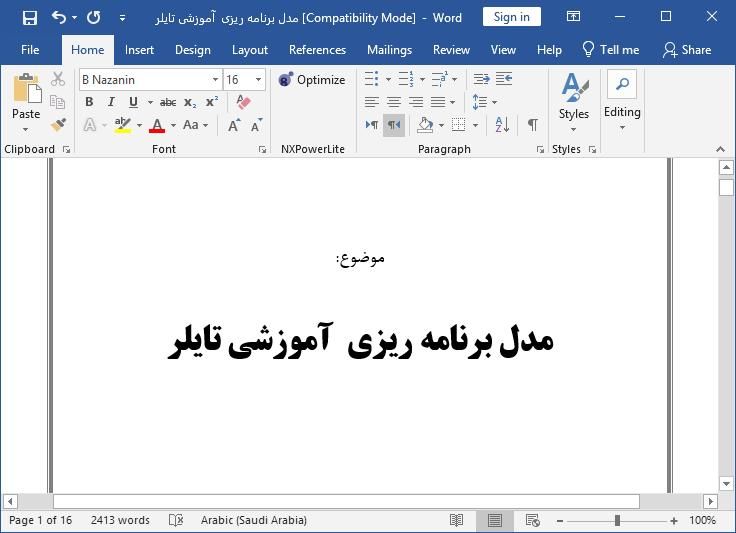Switch to the Layout tab
Viewport: 736px width, 533px height.
click(250, 50)
